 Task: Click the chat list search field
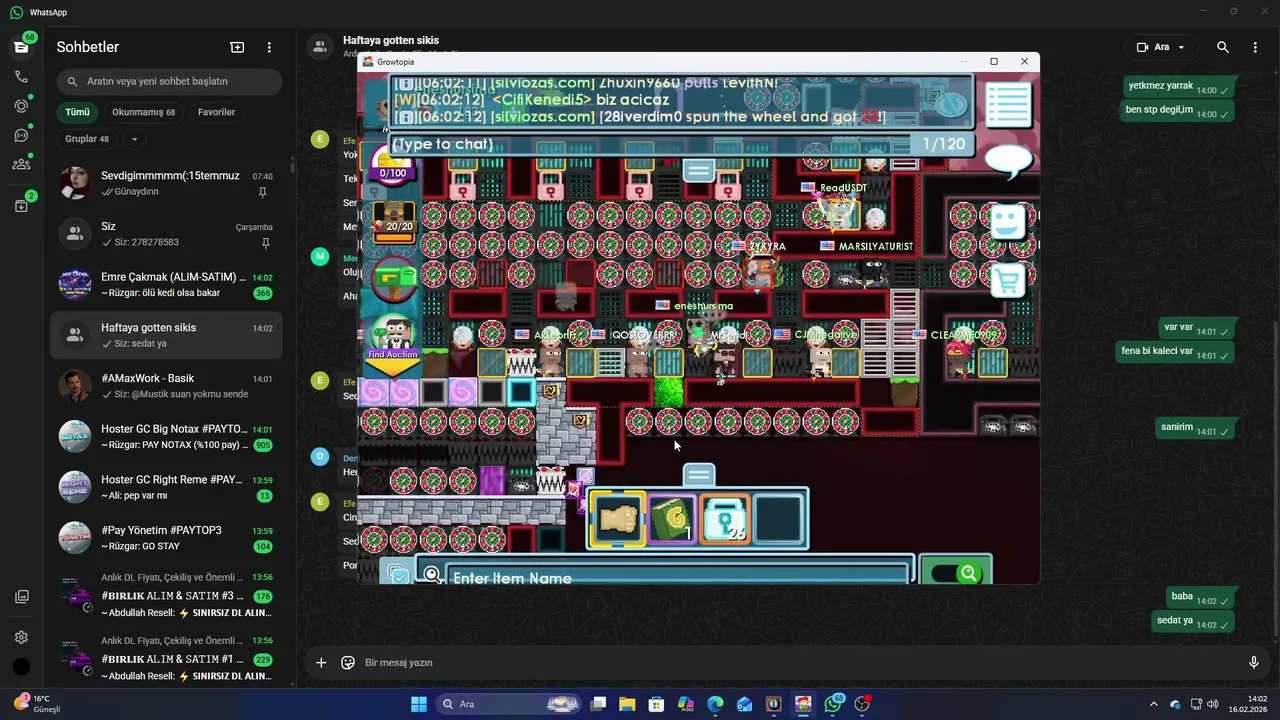pyautogui.click(x=170, y=81)
